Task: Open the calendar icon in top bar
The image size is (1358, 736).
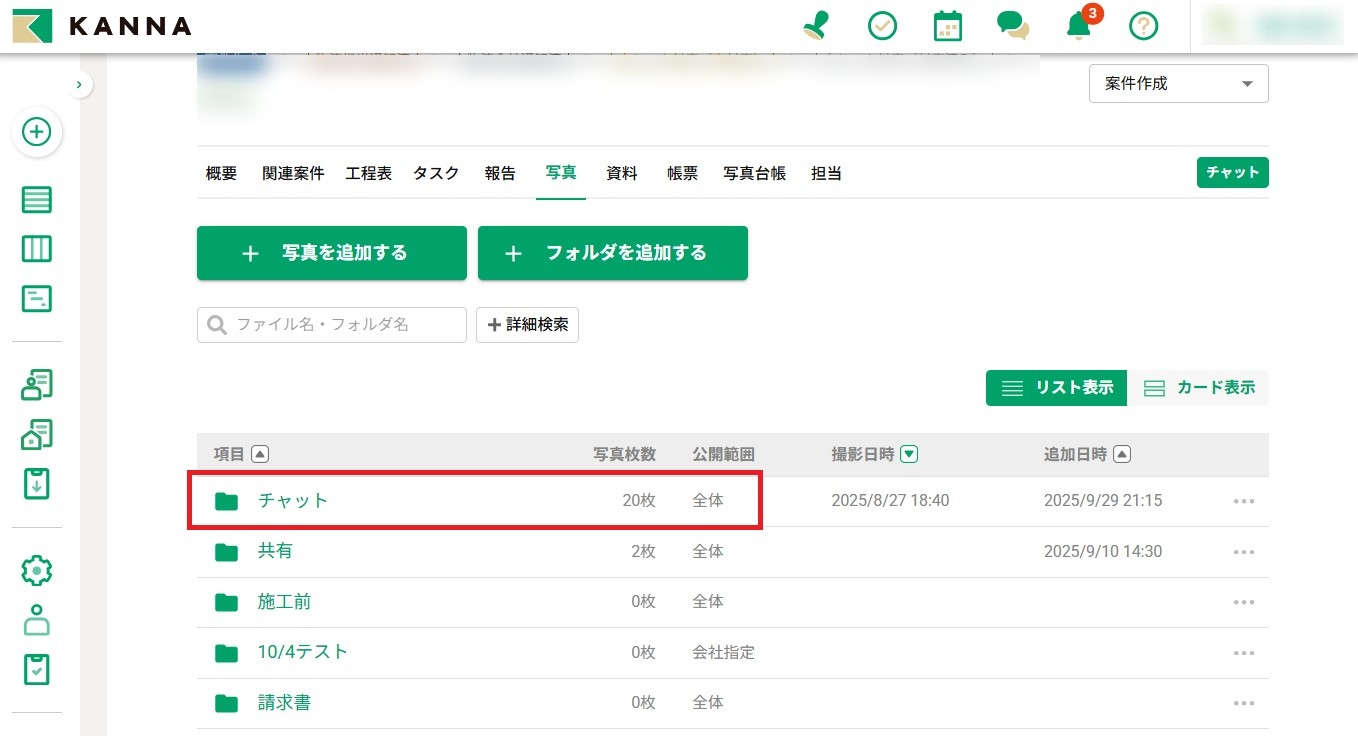Action: coord(947,26)
